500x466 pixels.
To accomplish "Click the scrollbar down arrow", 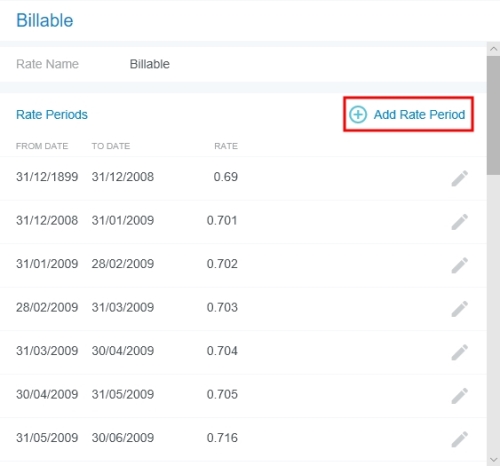I will [x=493, y=460].
